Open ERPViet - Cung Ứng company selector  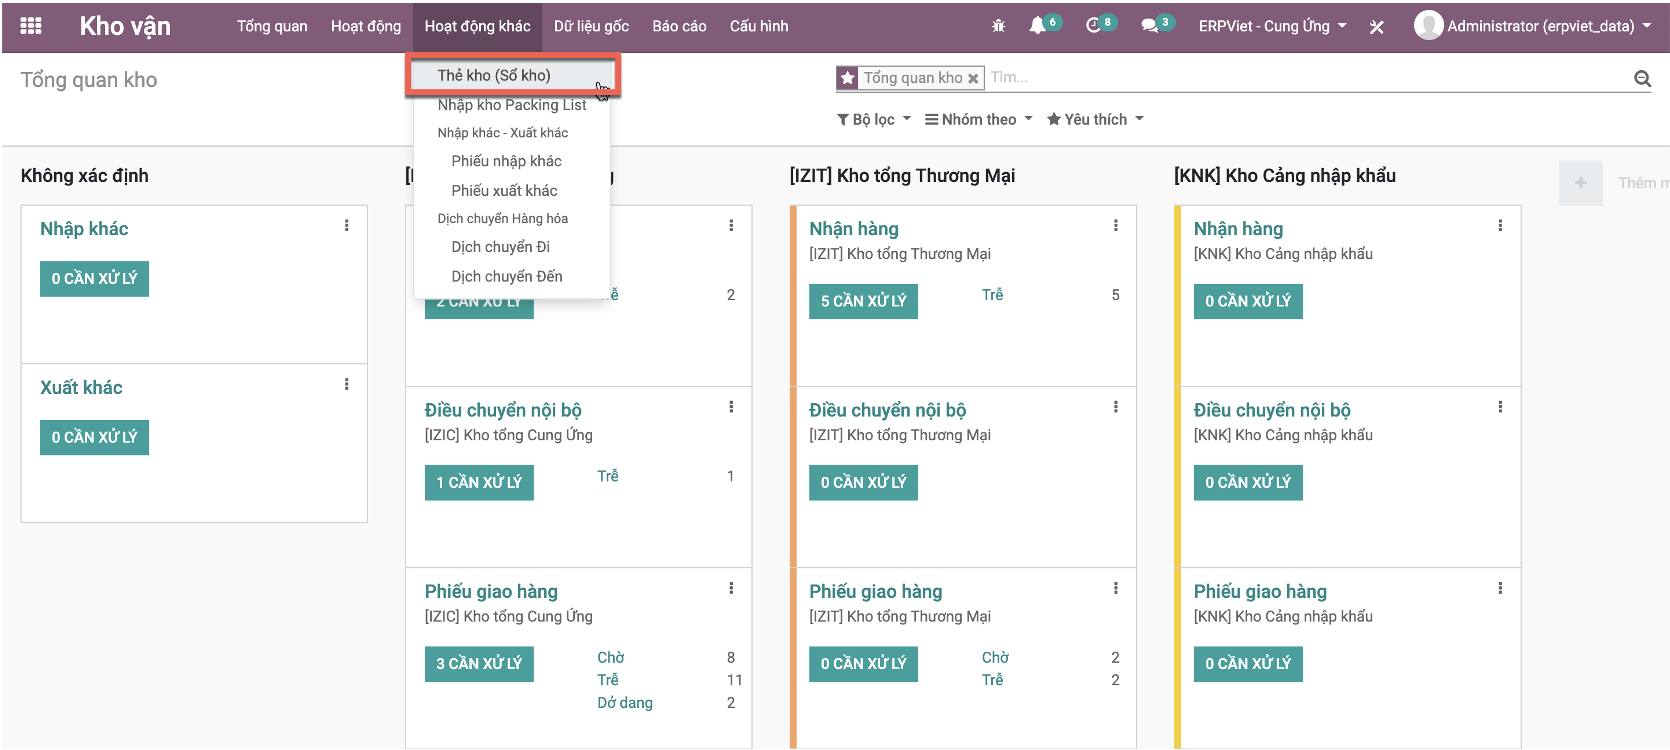1272,26
